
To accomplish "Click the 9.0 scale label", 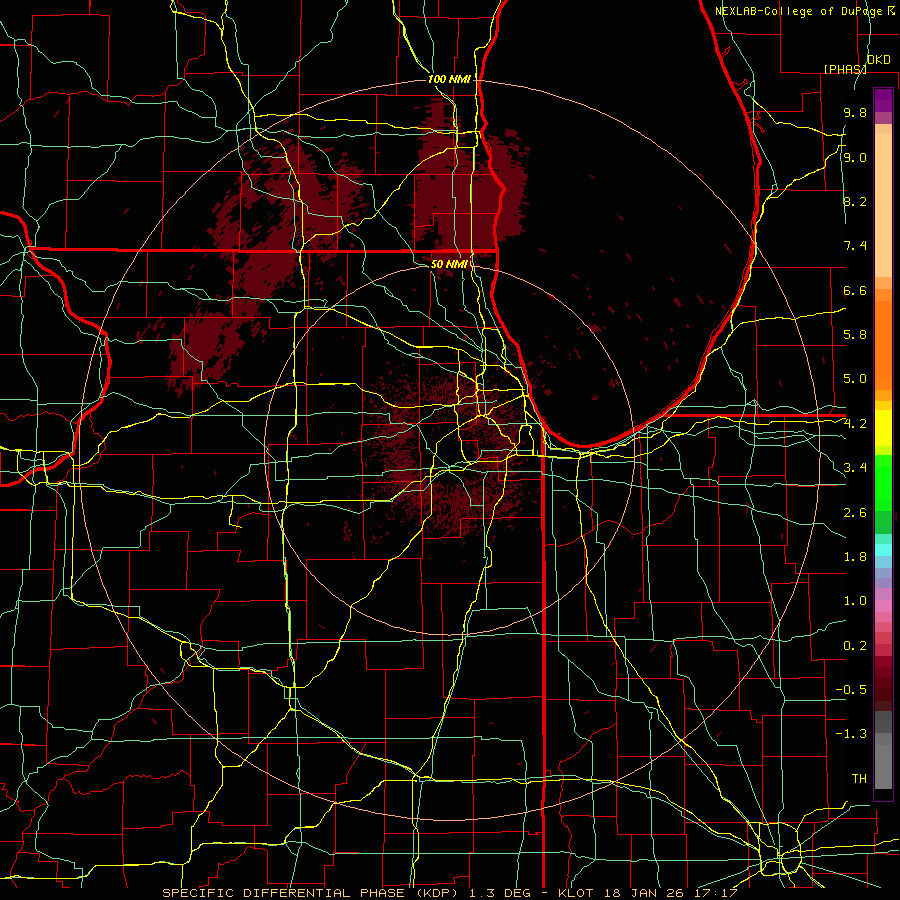I will pos(855,157).
